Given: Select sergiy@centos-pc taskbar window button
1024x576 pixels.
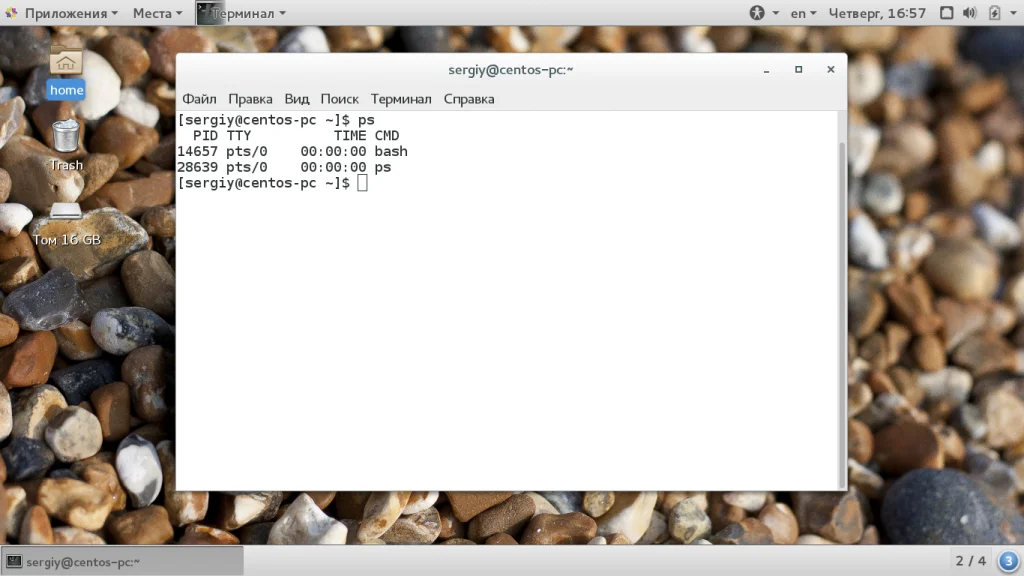Looking at the screenshot, I should [122, 561].
